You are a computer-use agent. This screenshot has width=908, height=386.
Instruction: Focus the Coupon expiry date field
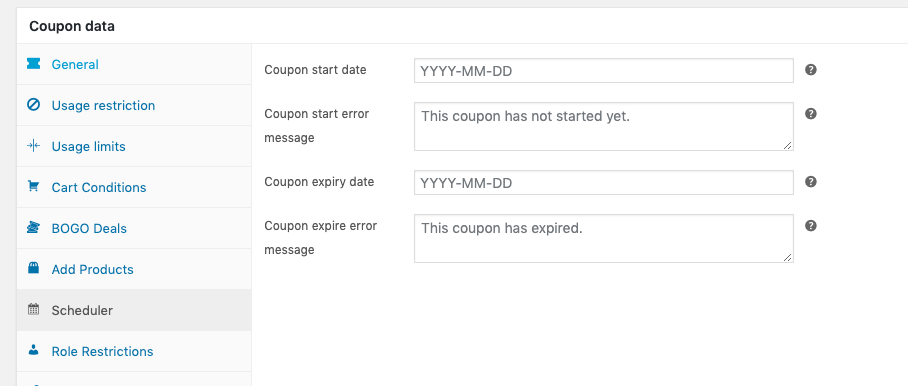click(603, 183)
